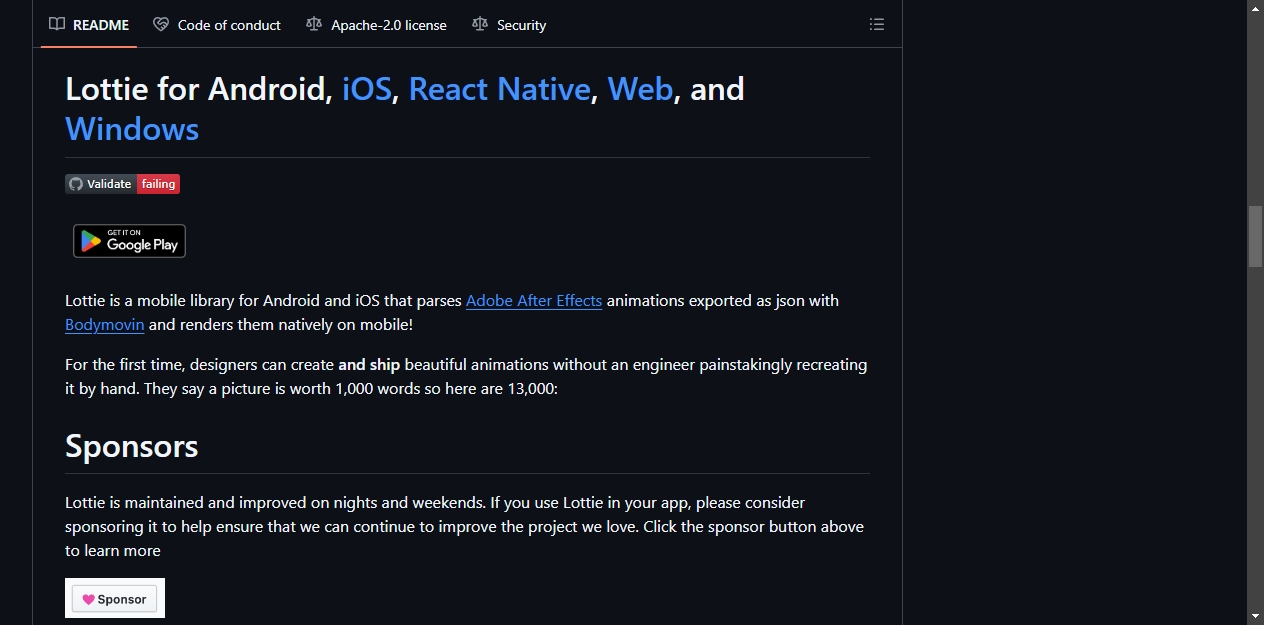The width and height of the screenshot is (1264, 625).
Task: Open the README outline menu
Action: (x=877, y=24)
